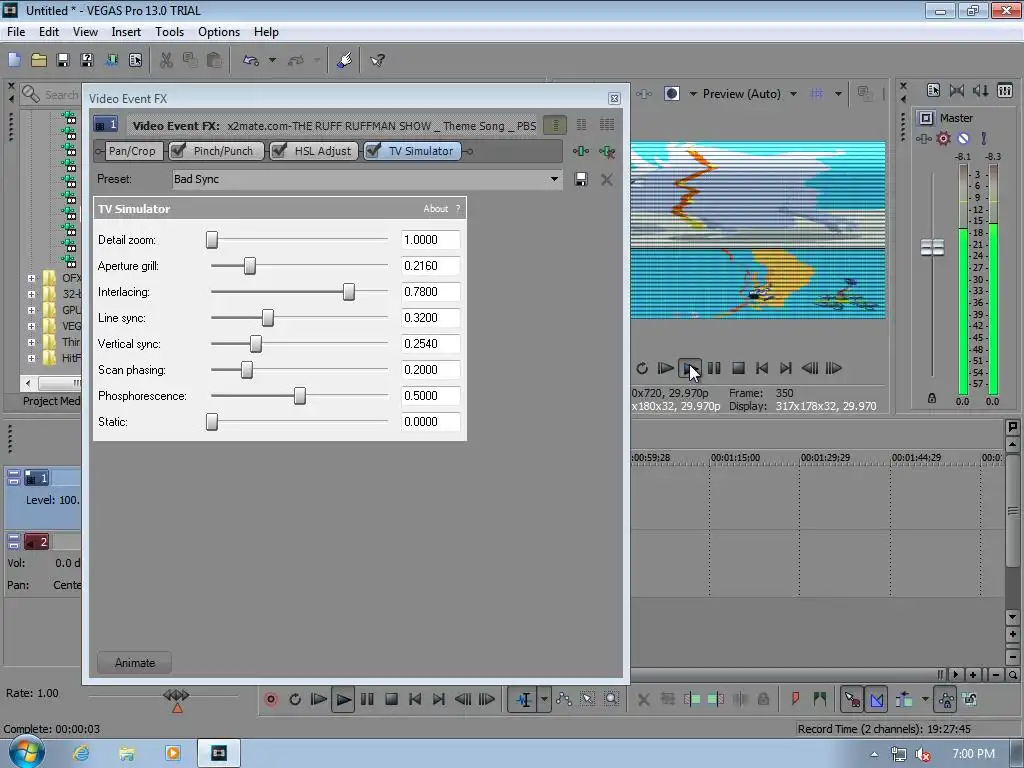1024x768 pixels.
Task: Save the preset with the disk icon
Action: click(581, 179)
